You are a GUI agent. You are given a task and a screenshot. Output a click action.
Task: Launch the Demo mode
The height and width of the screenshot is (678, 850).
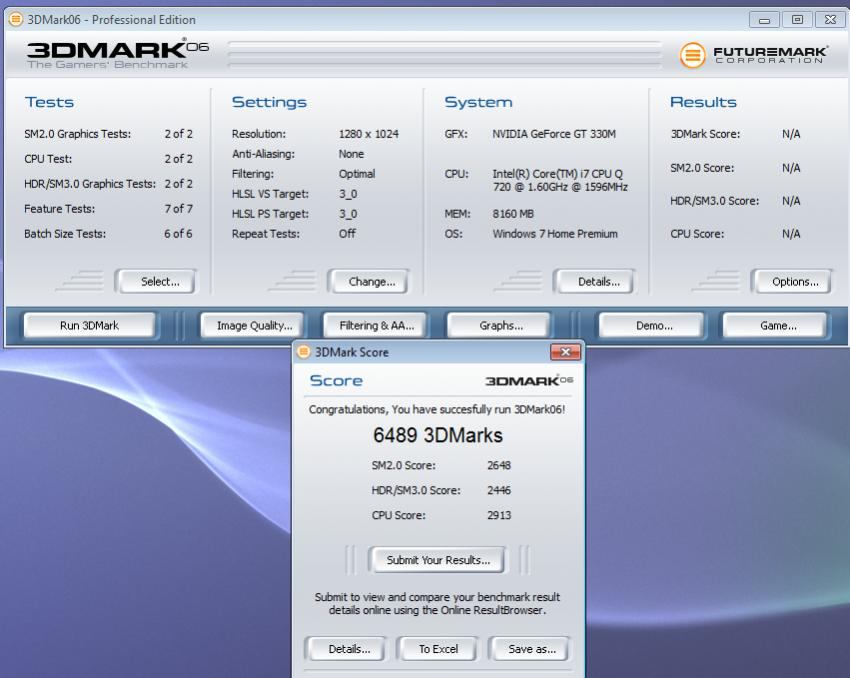[652, 325]
